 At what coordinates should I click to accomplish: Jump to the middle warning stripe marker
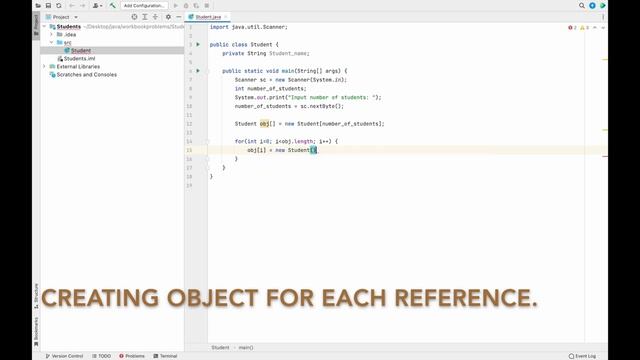coord(605,130)
